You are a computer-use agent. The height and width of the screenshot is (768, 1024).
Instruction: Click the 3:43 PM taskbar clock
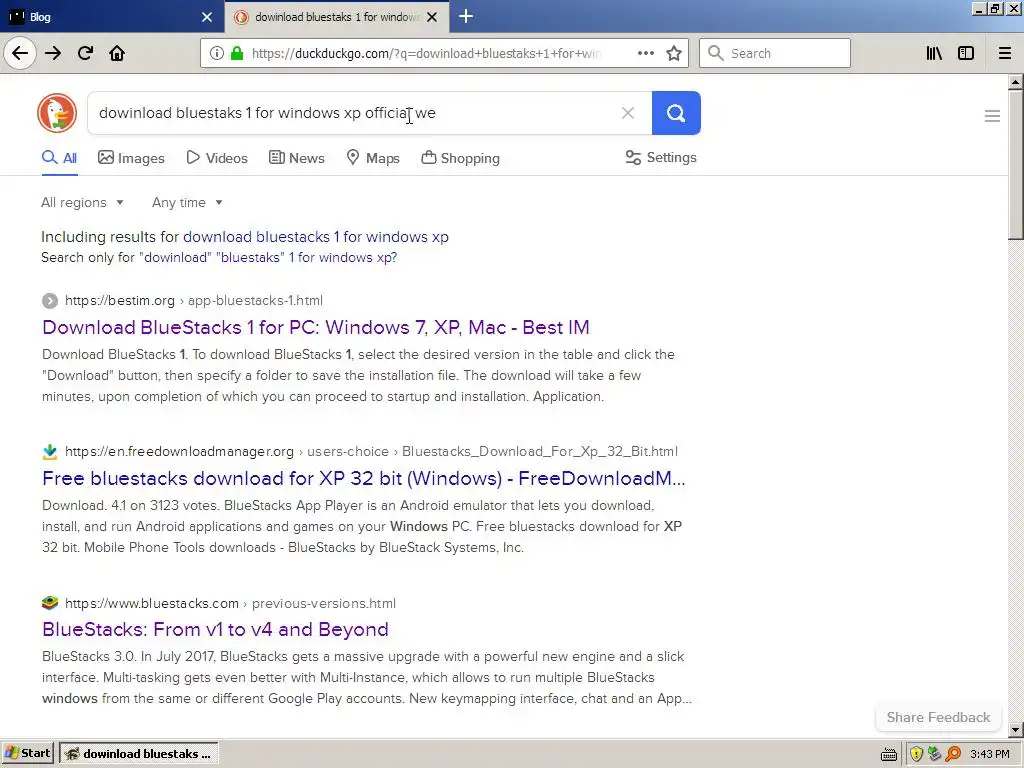(x=990, y=754)
